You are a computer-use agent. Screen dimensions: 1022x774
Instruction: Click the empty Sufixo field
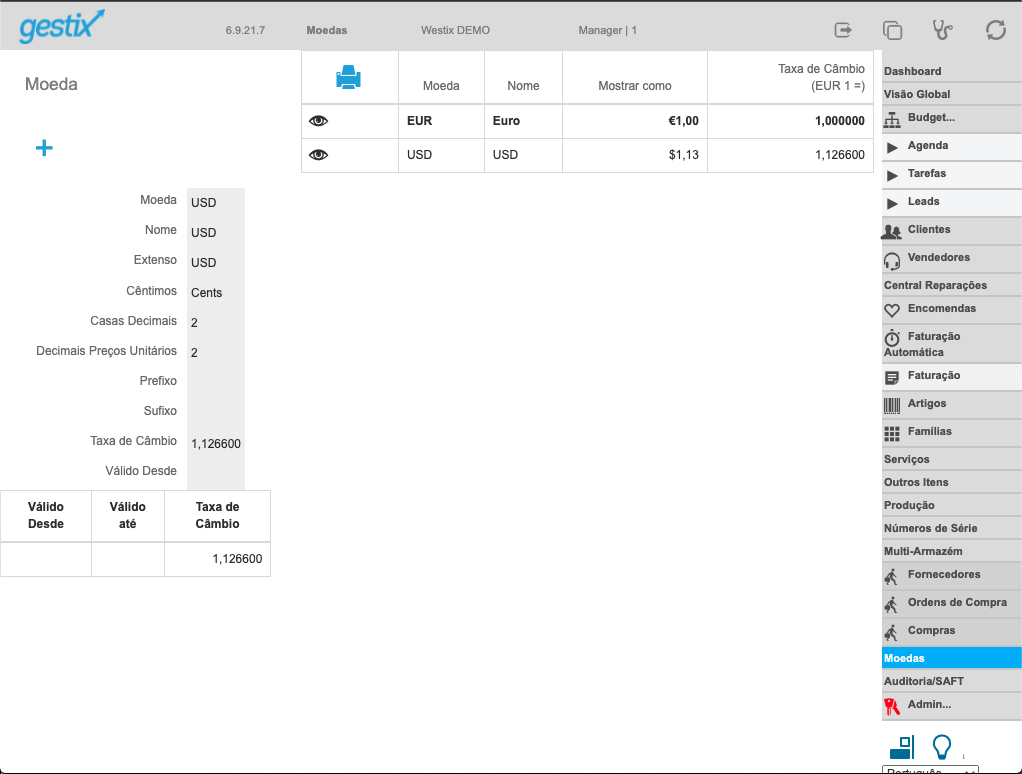pyautogui.click(x=216, y=411)
